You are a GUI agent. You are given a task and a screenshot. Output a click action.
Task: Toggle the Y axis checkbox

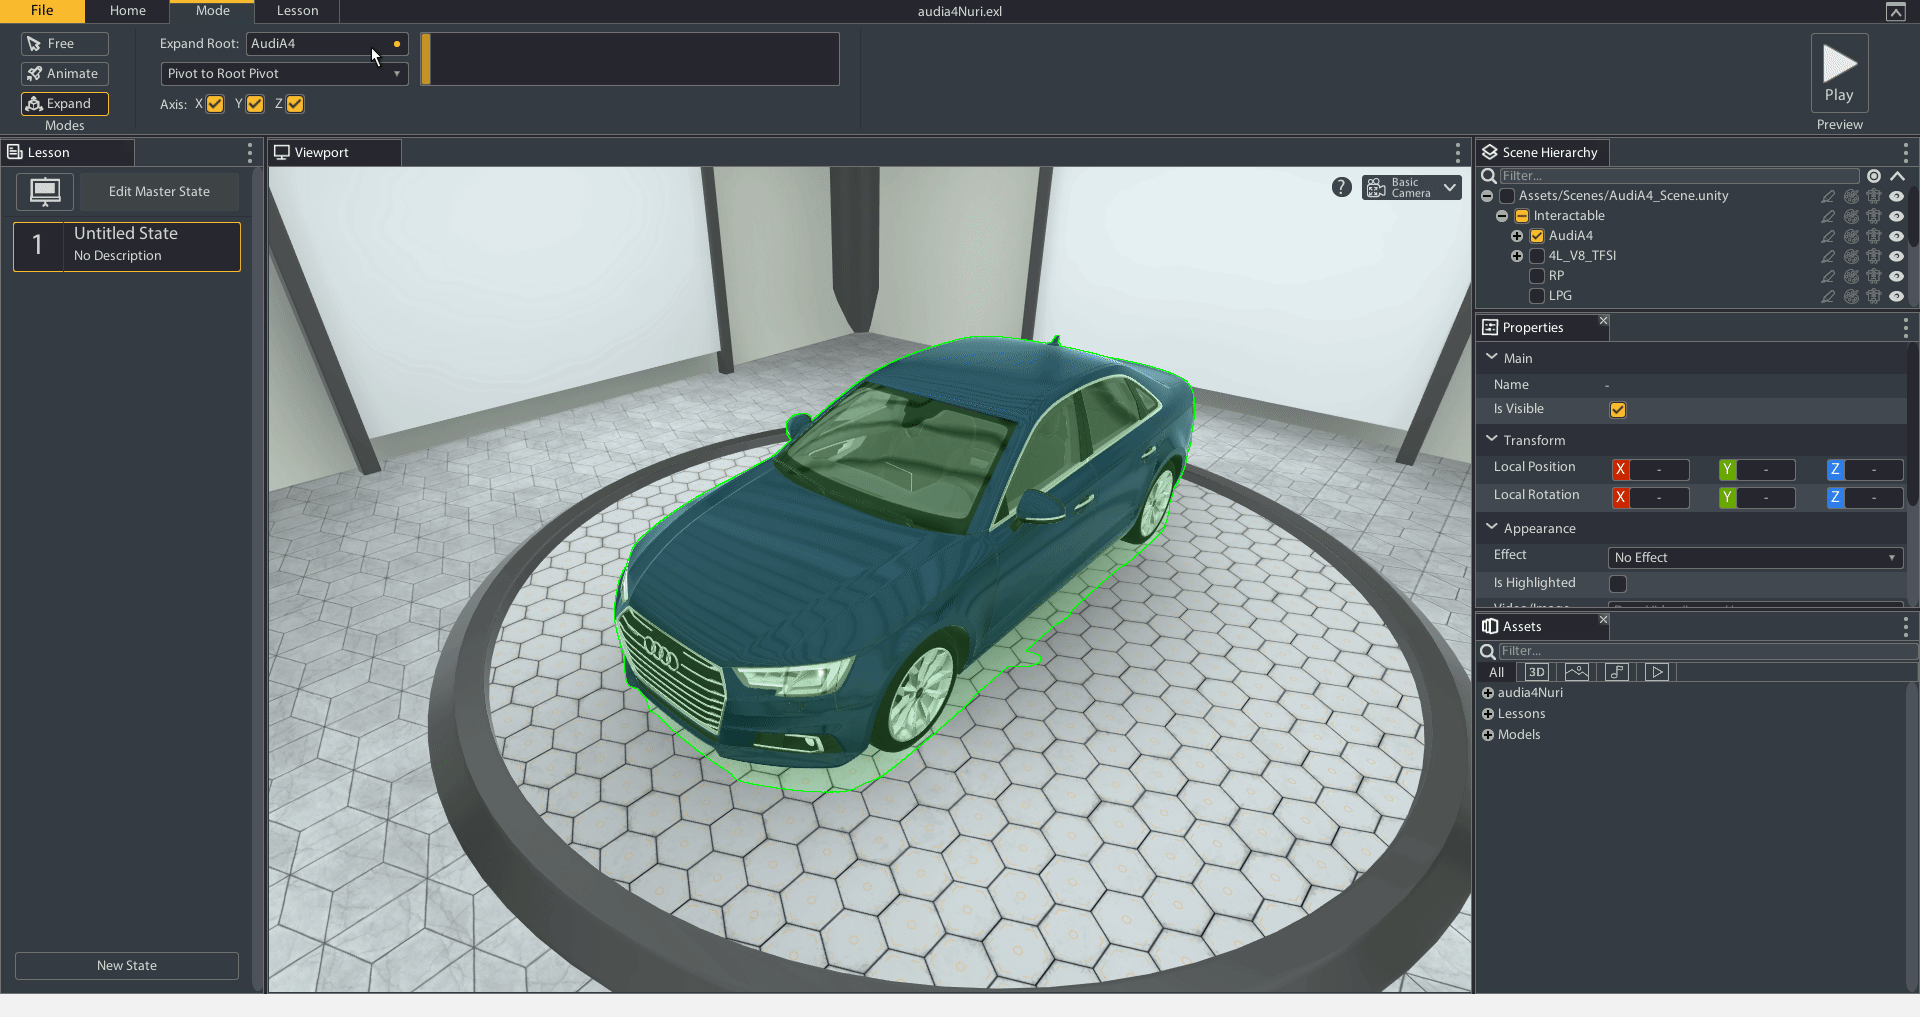(x=255, y=104)
